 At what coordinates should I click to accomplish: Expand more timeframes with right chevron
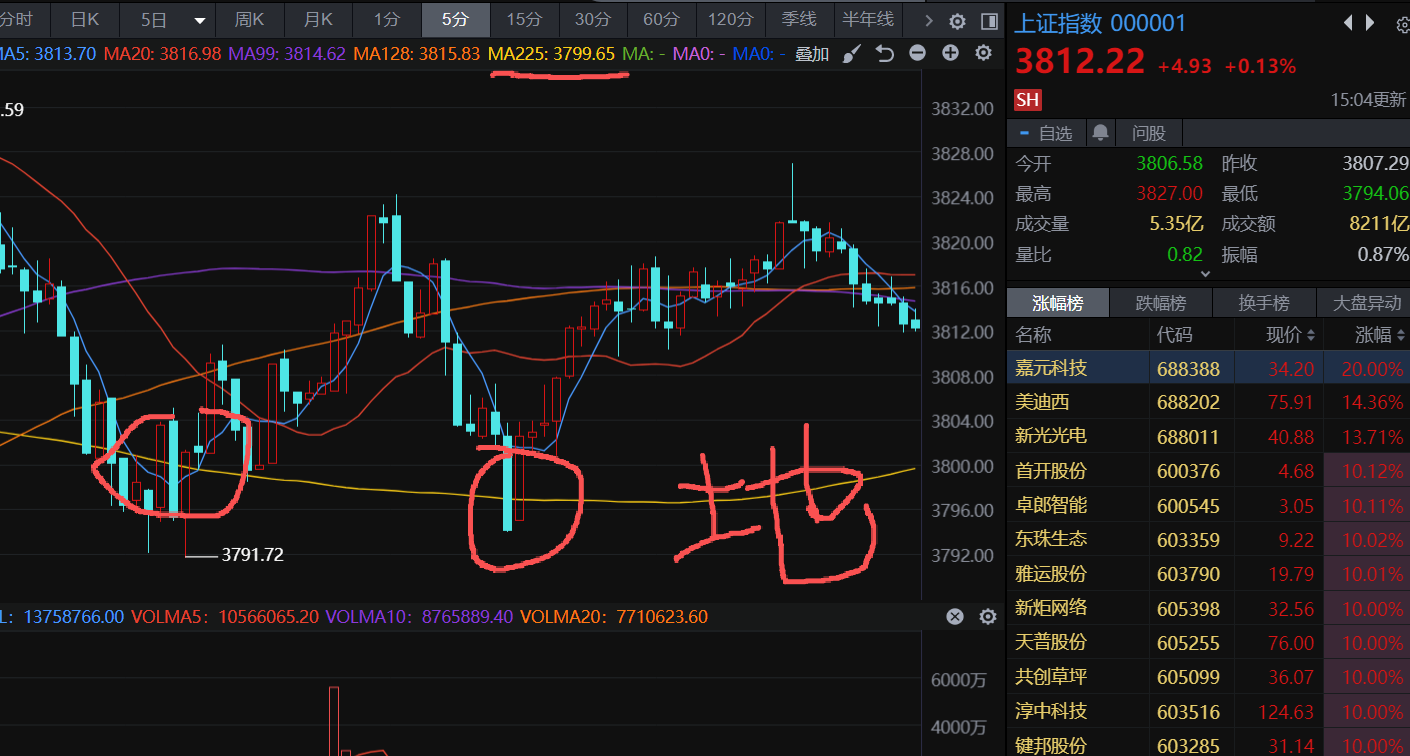tap(929, 20)
